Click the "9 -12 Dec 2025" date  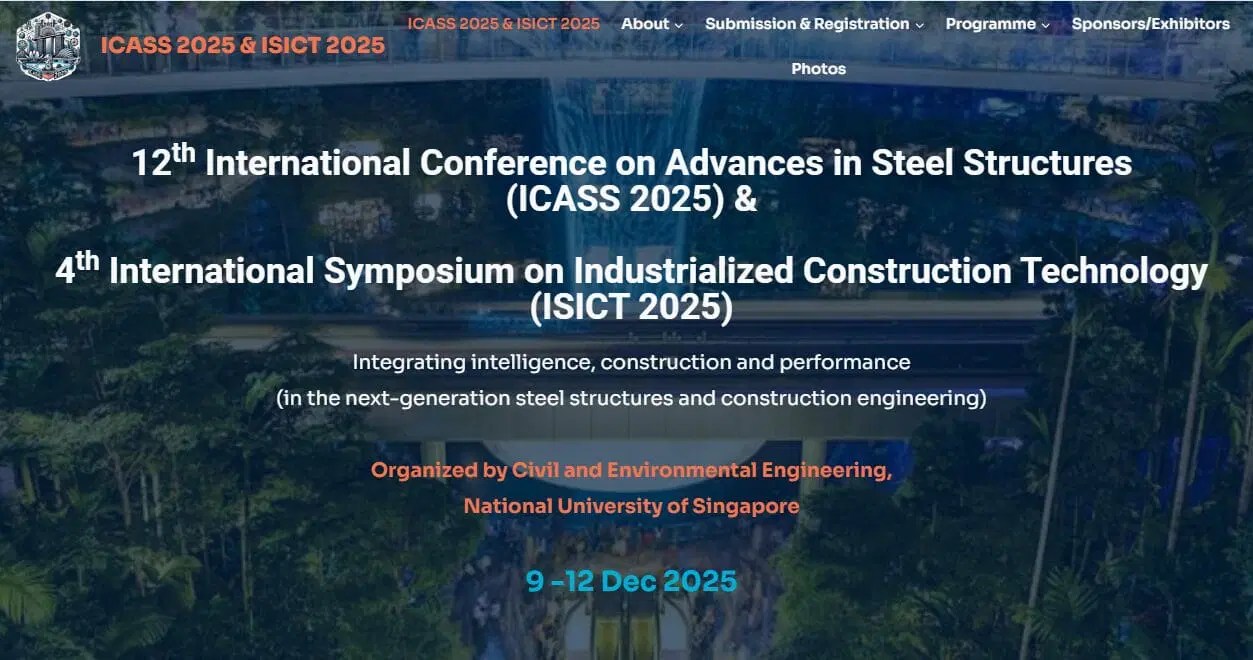(x=631, y=580)
